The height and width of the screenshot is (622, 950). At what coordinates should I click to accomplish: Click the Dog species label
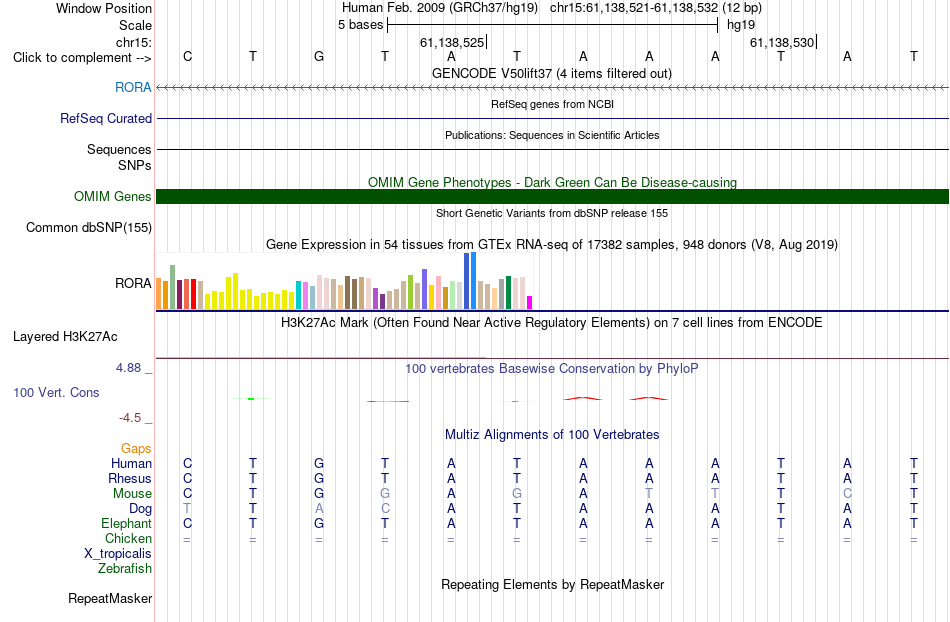(x=141, y=509)
